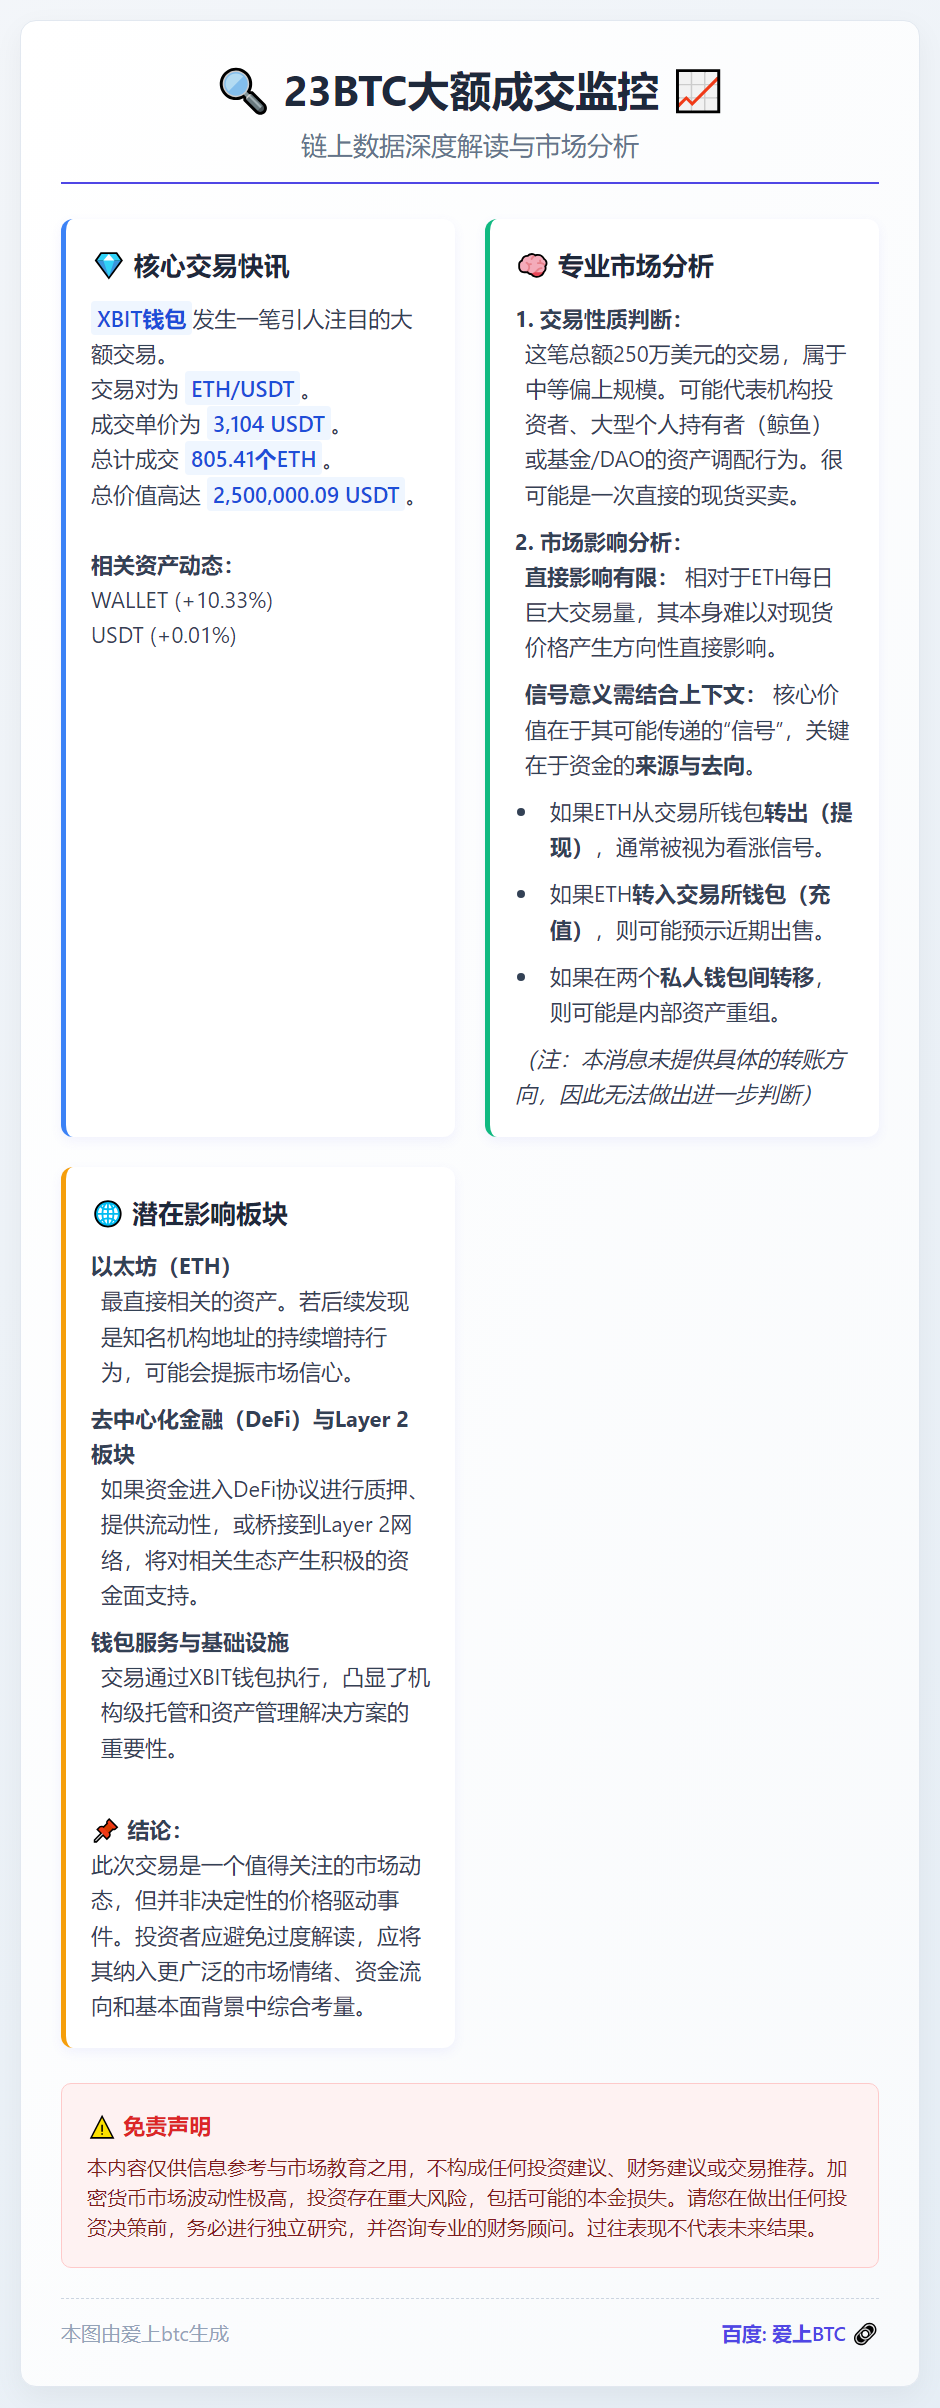940x2408 pixels.
Task: Click the globe icon beside 潜在影响板块
Action: [107, 1214]
